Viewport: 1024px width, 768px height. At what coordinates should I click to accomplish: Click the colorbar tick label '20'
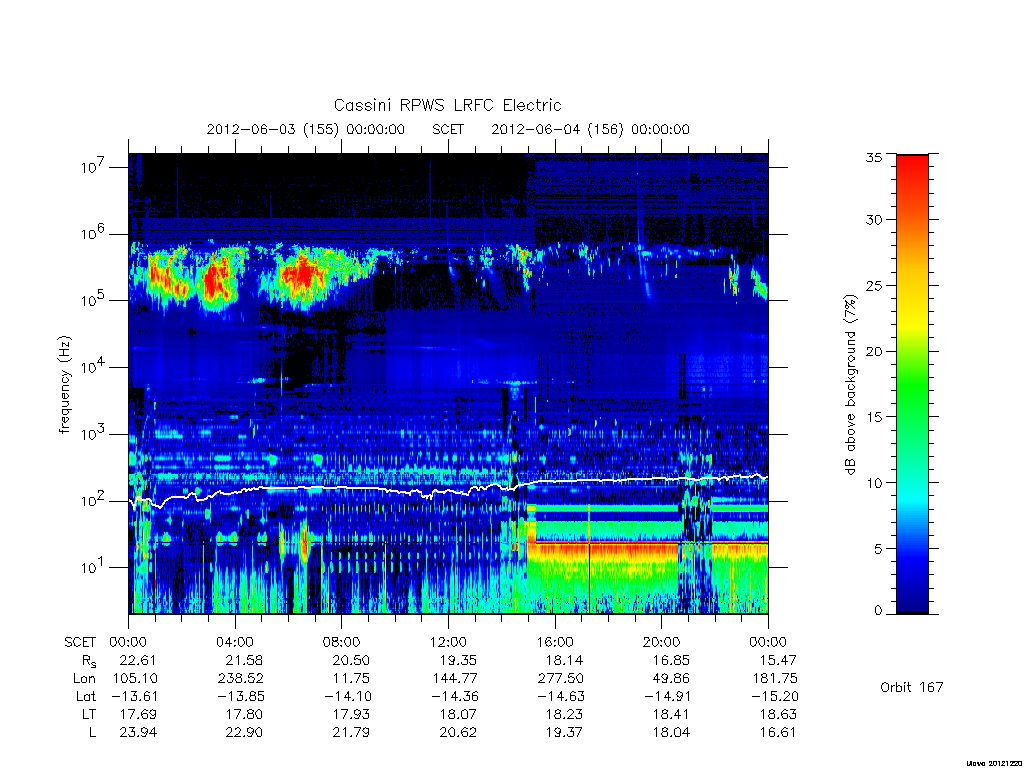pyautogui.click(x=873, y=351)
